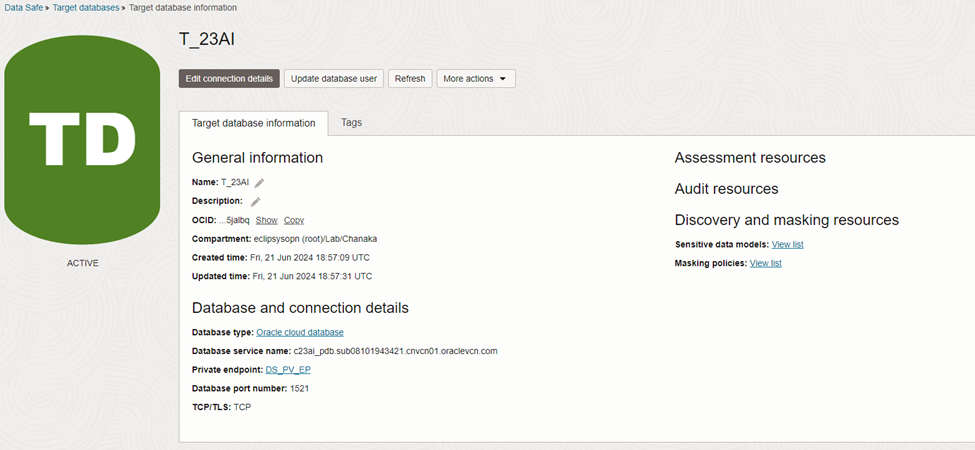Navigate to Target databases breadcrumb

(85, 8)
